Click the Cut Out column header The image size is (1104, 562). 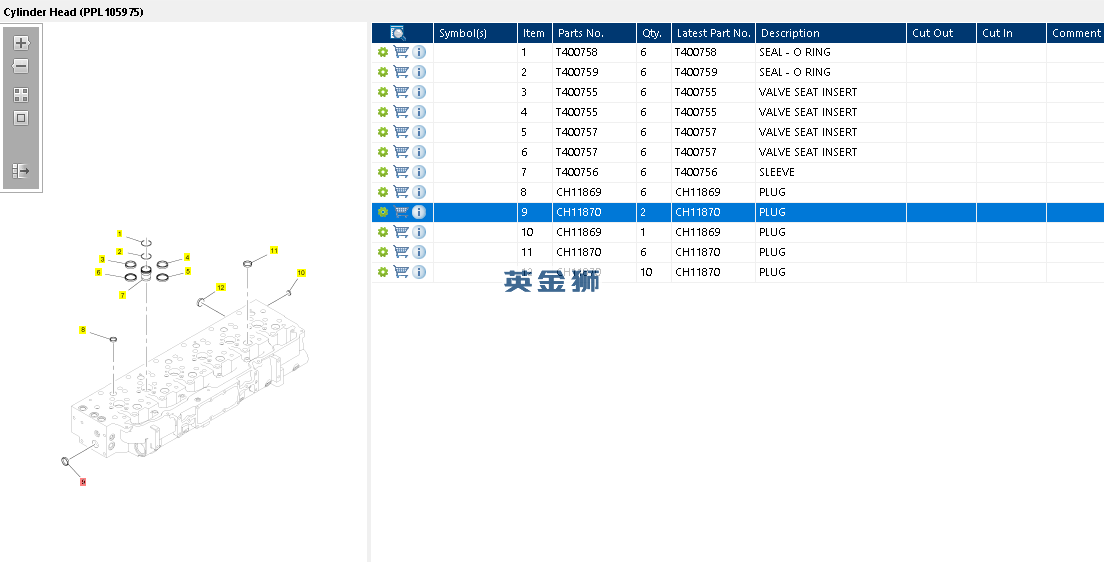(941, 33)
